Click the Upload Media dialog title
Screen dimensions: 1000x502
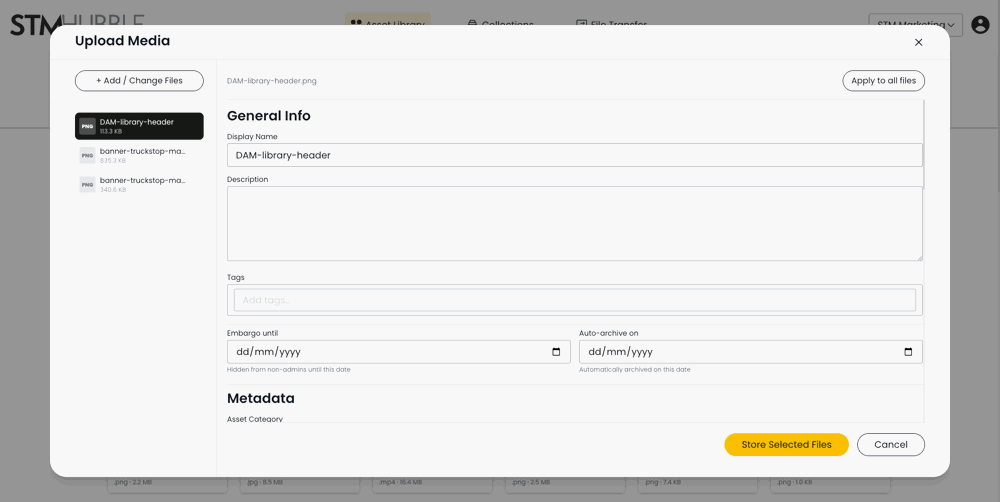[x=122, y=41]
